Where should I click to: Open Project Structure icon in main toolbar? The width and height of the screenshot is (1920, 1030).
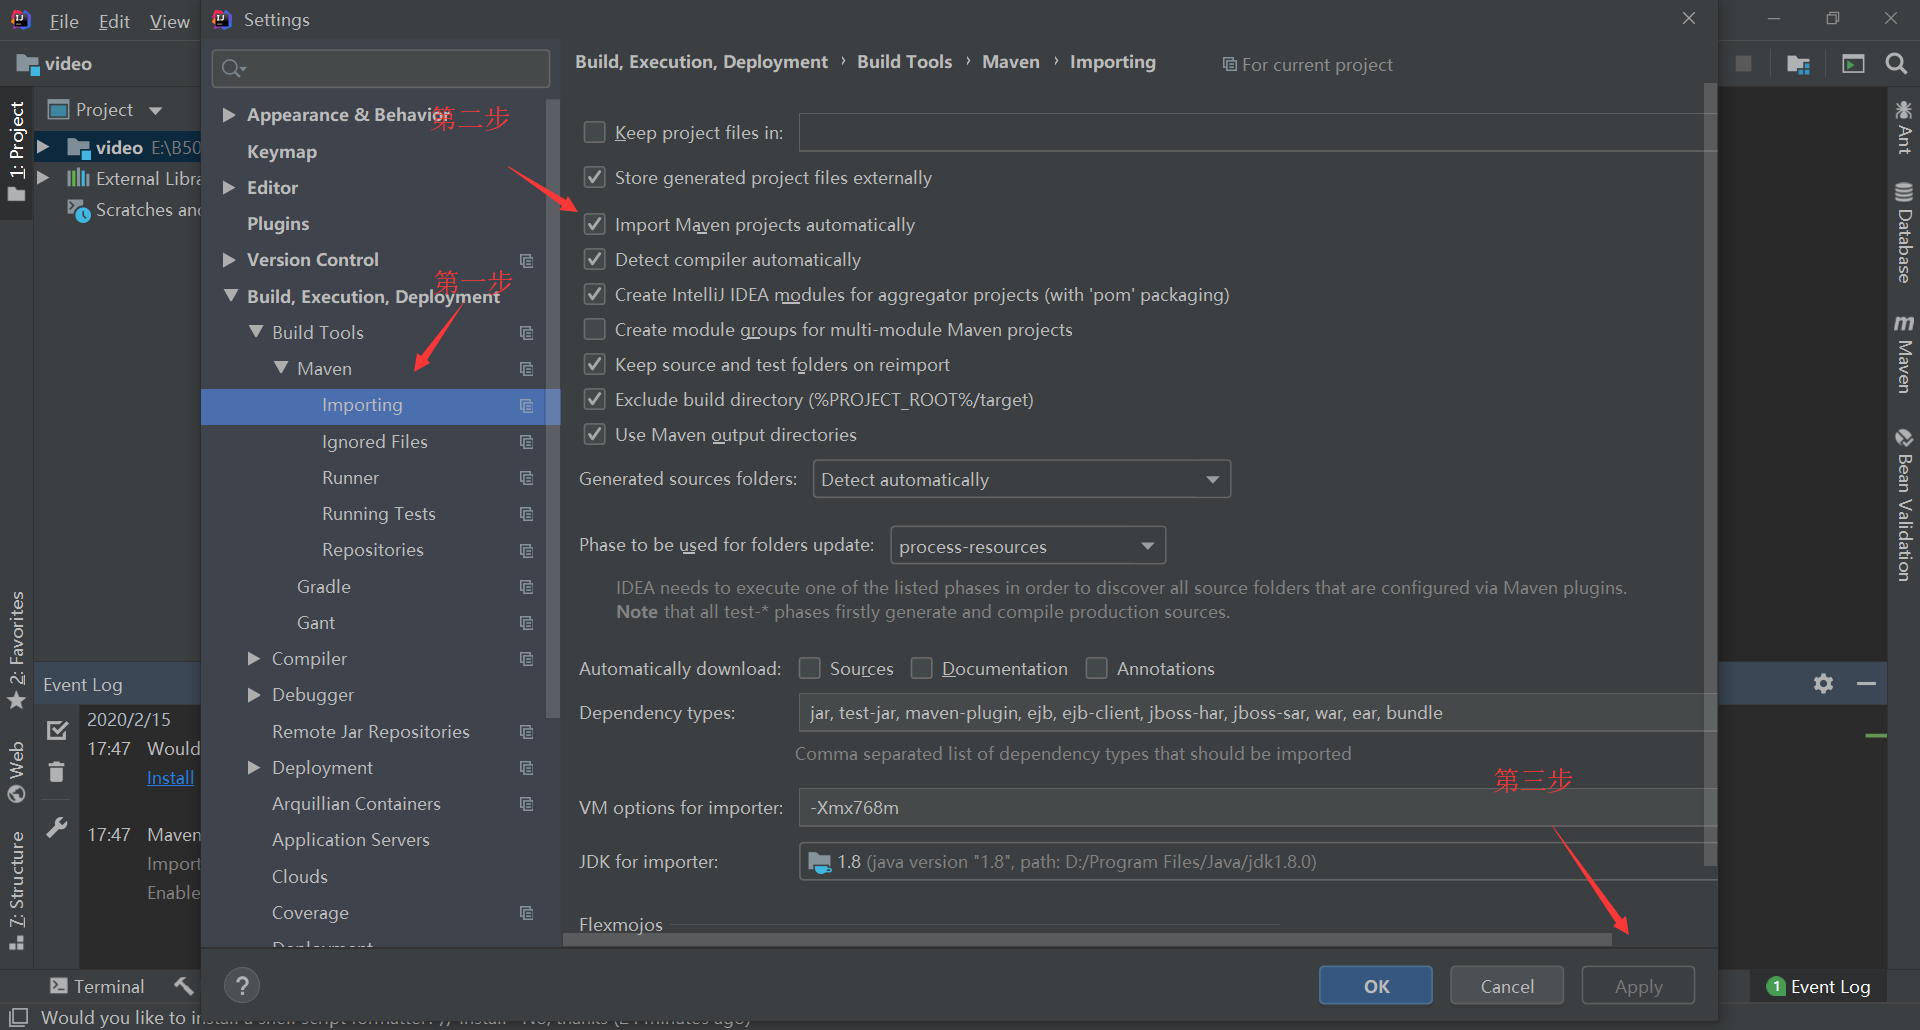click(x=1798, y=64)
